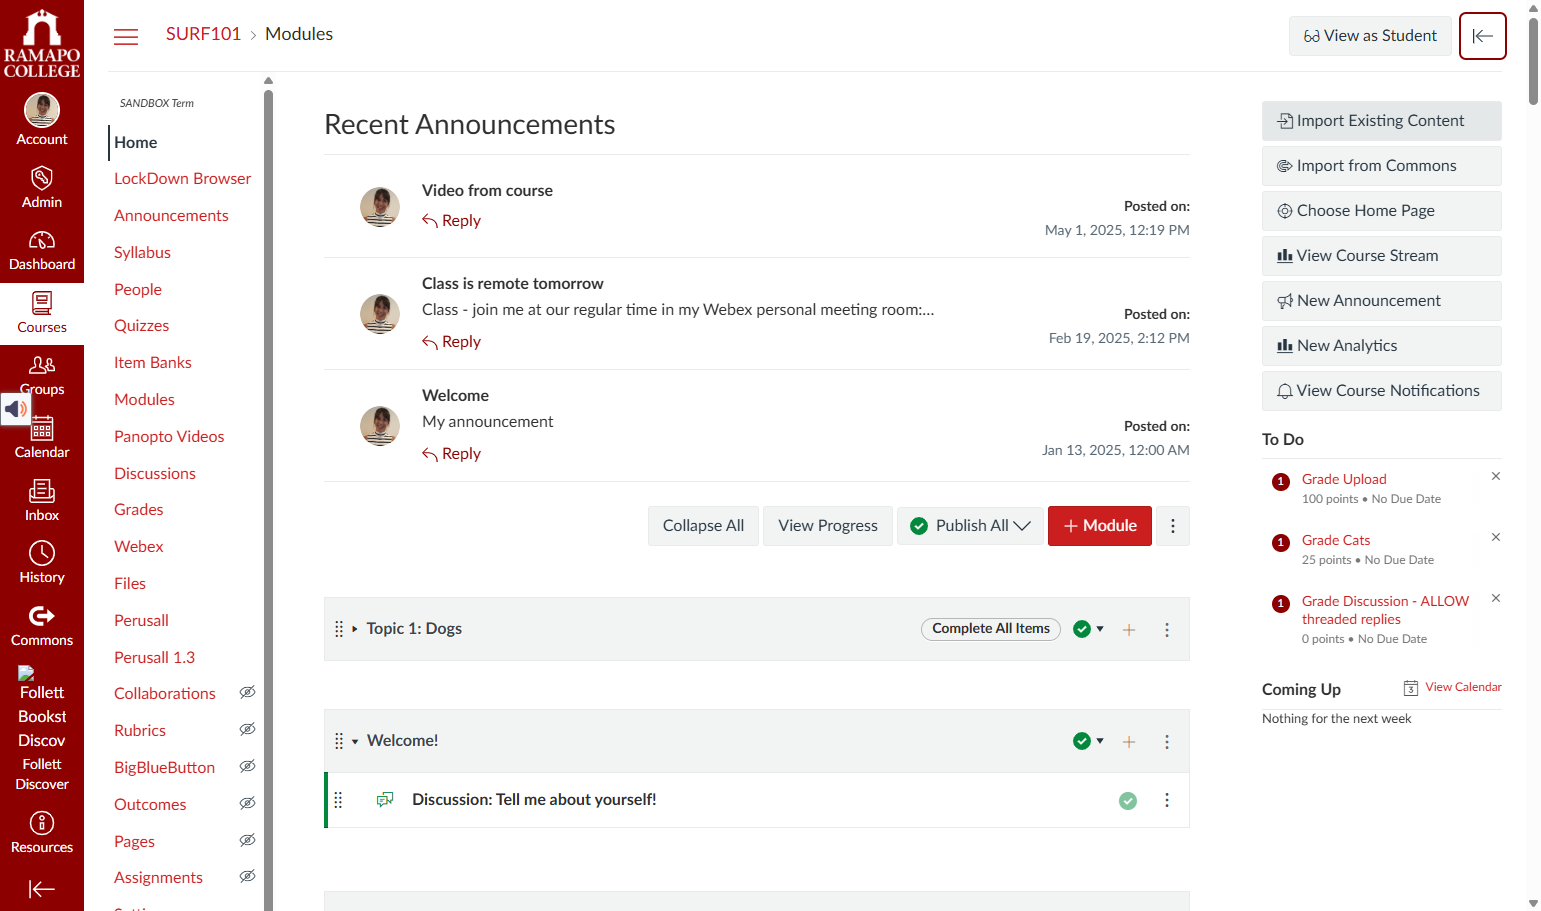Open the Account profile icon
1541x911 pixels.
(x=42, y=110)
